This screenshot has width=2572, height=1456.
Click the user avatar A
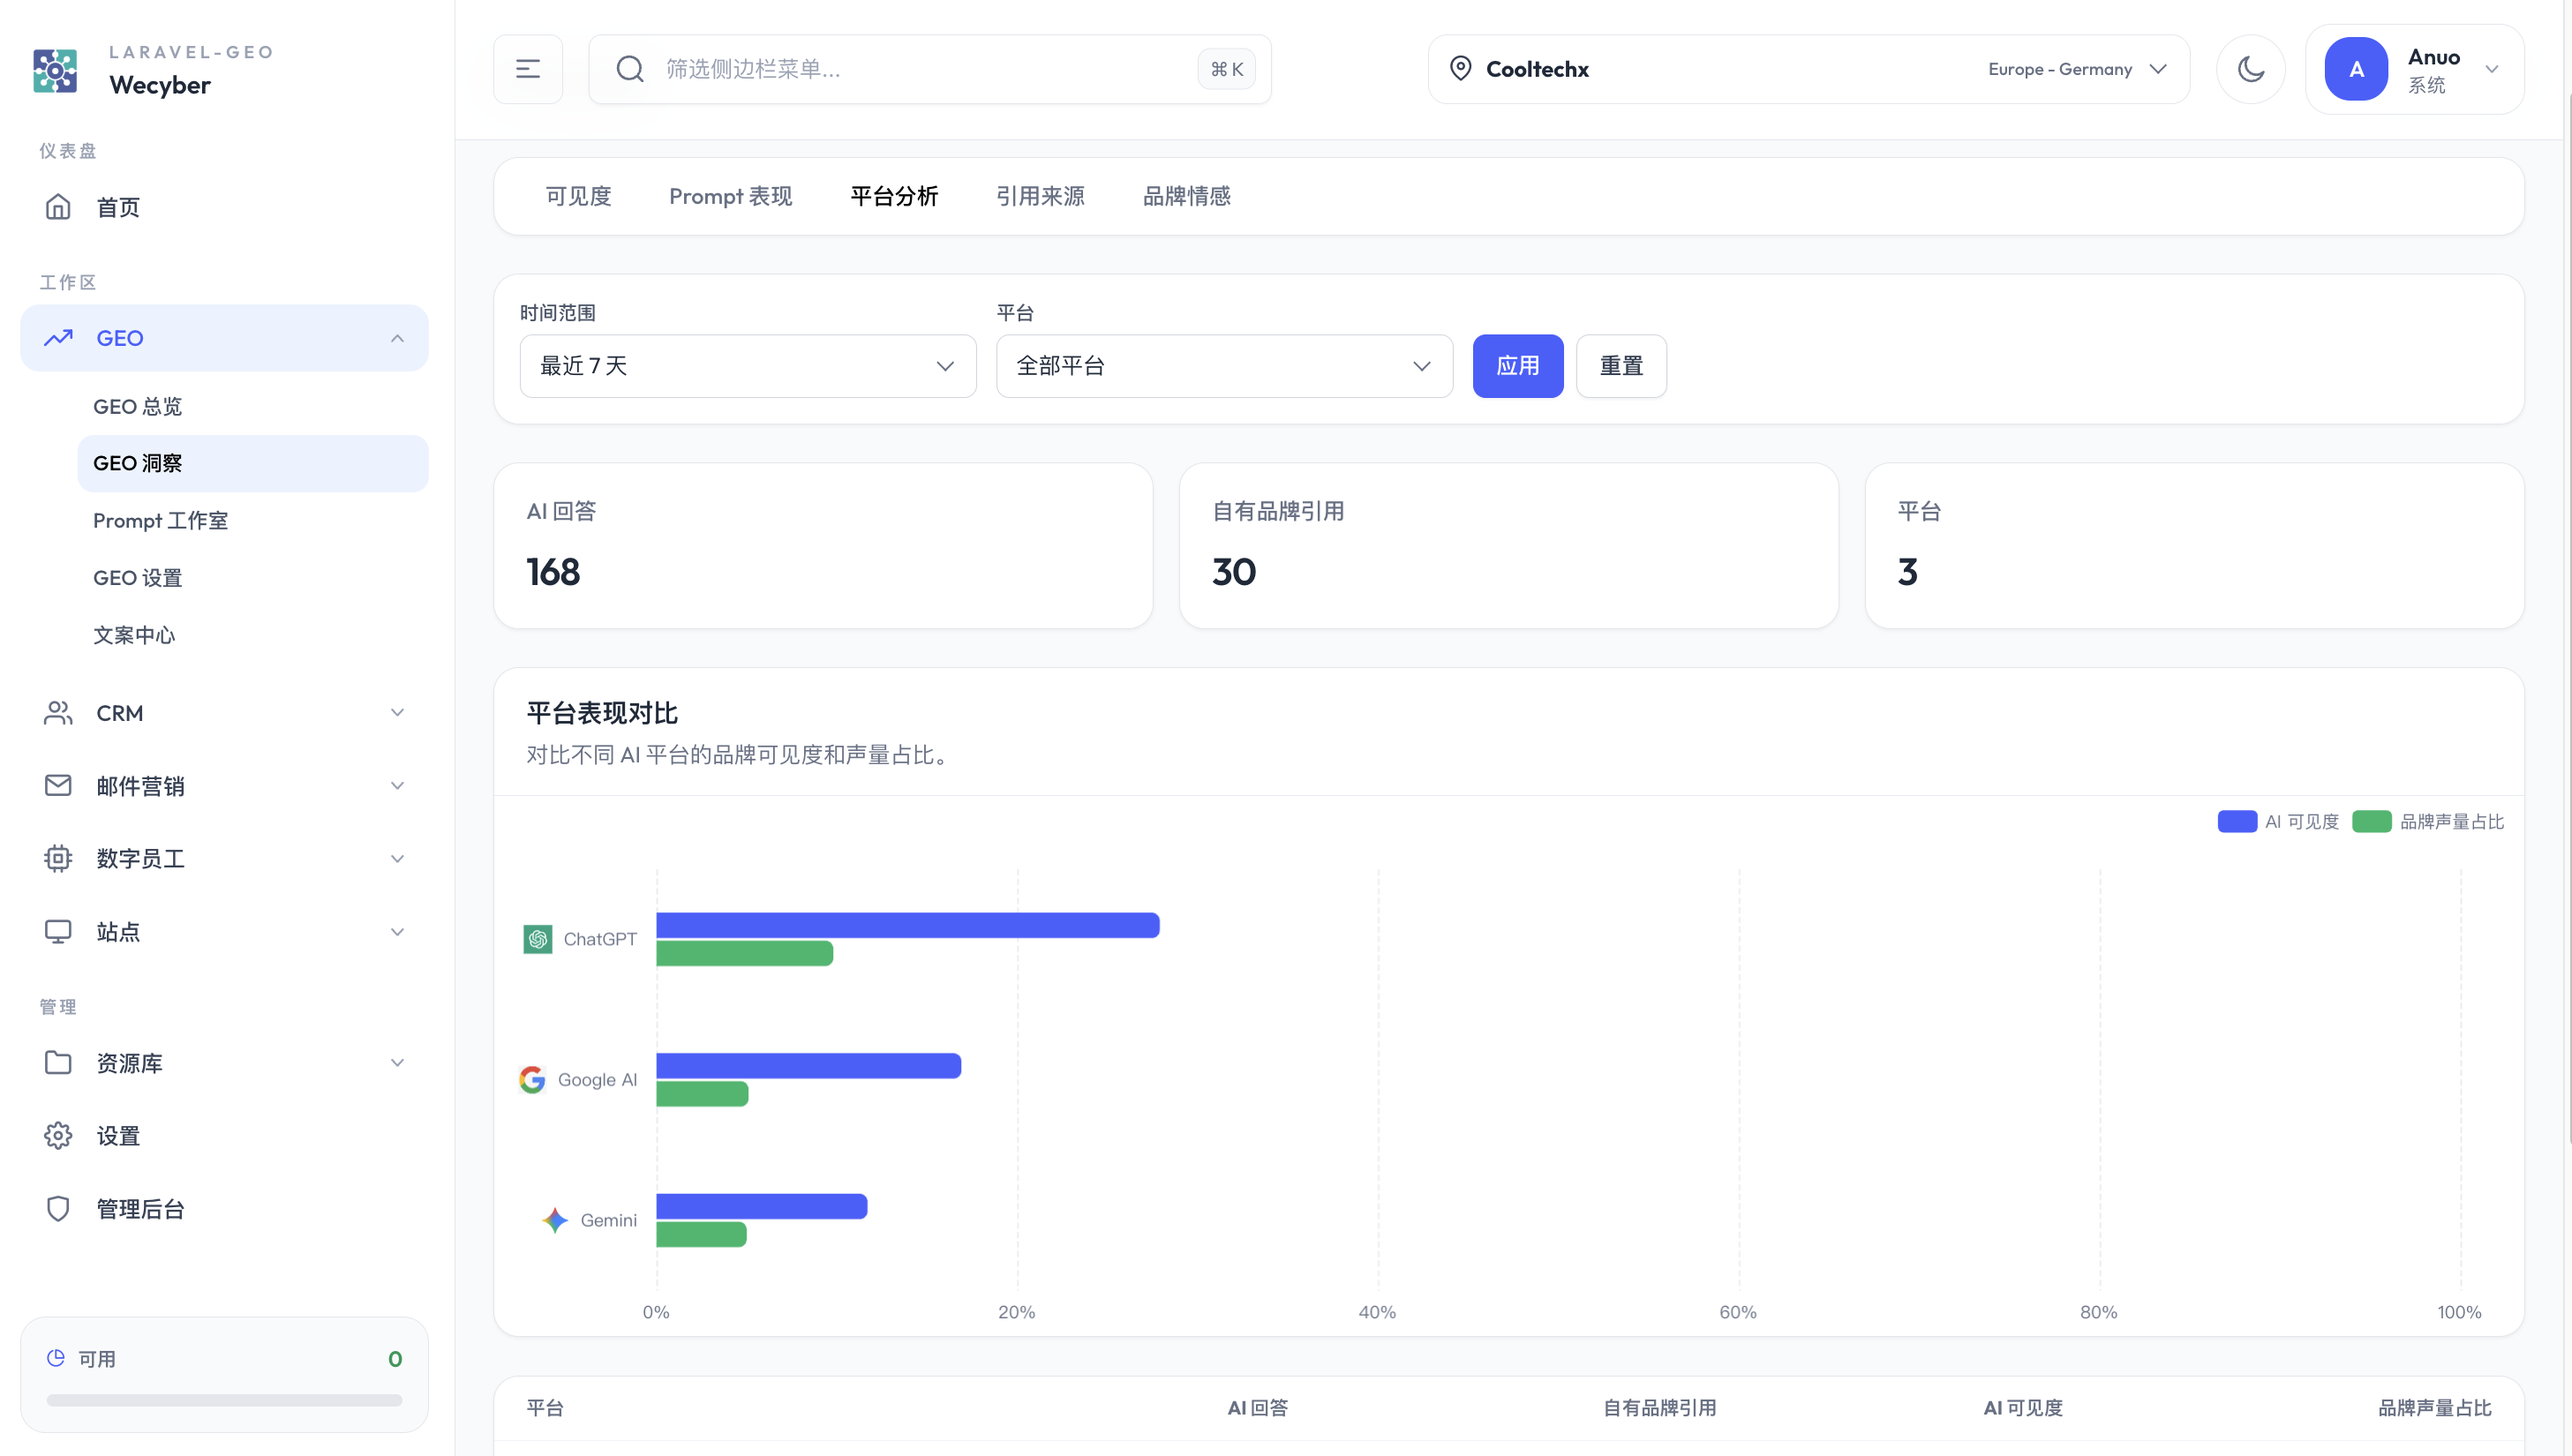2356,69
